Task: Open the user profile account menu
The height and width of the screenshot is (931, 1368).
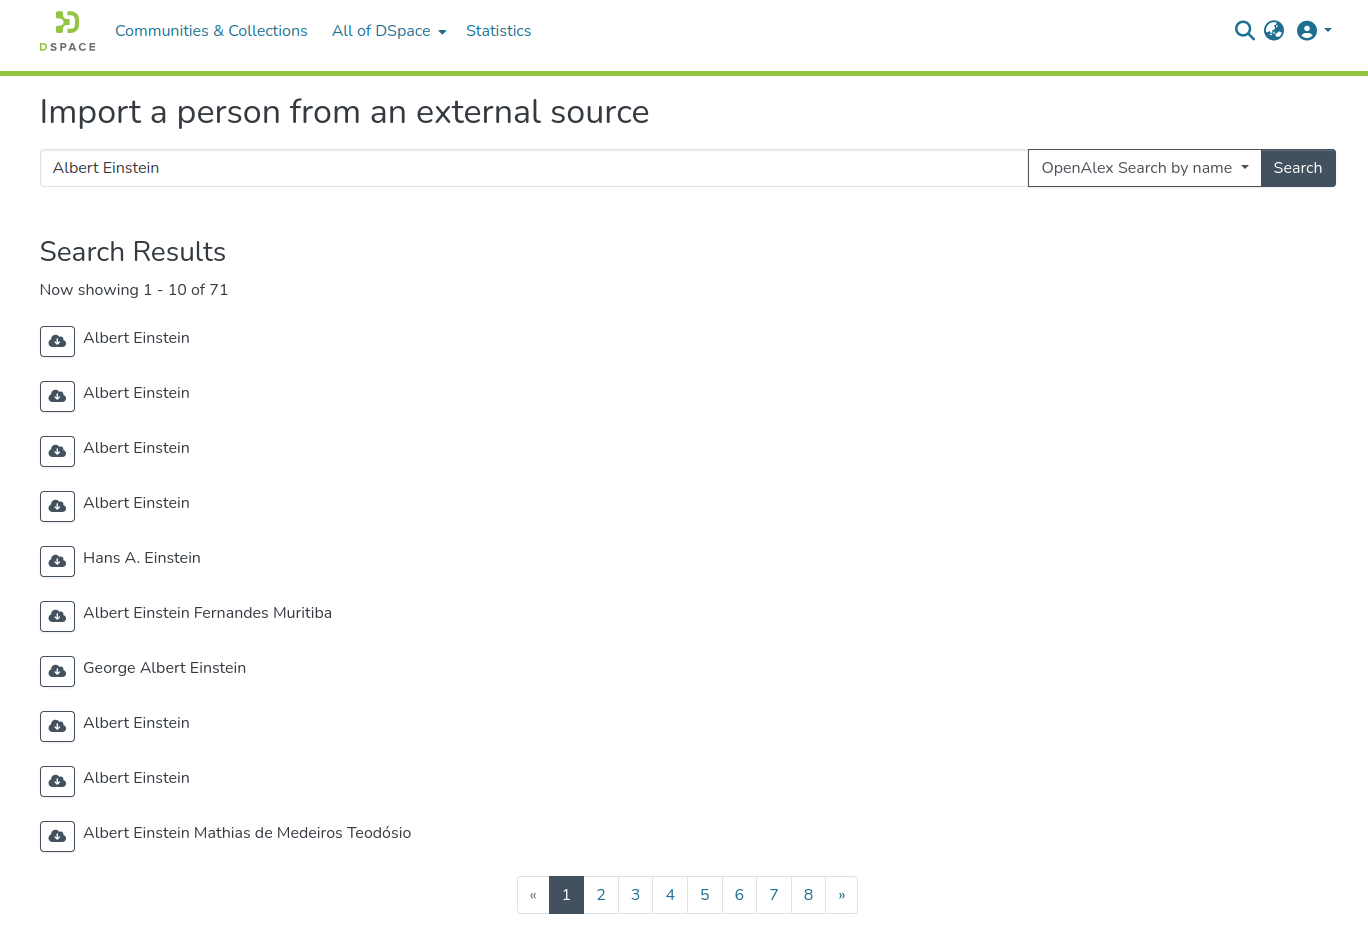Action: click(x=1313, y=31)
